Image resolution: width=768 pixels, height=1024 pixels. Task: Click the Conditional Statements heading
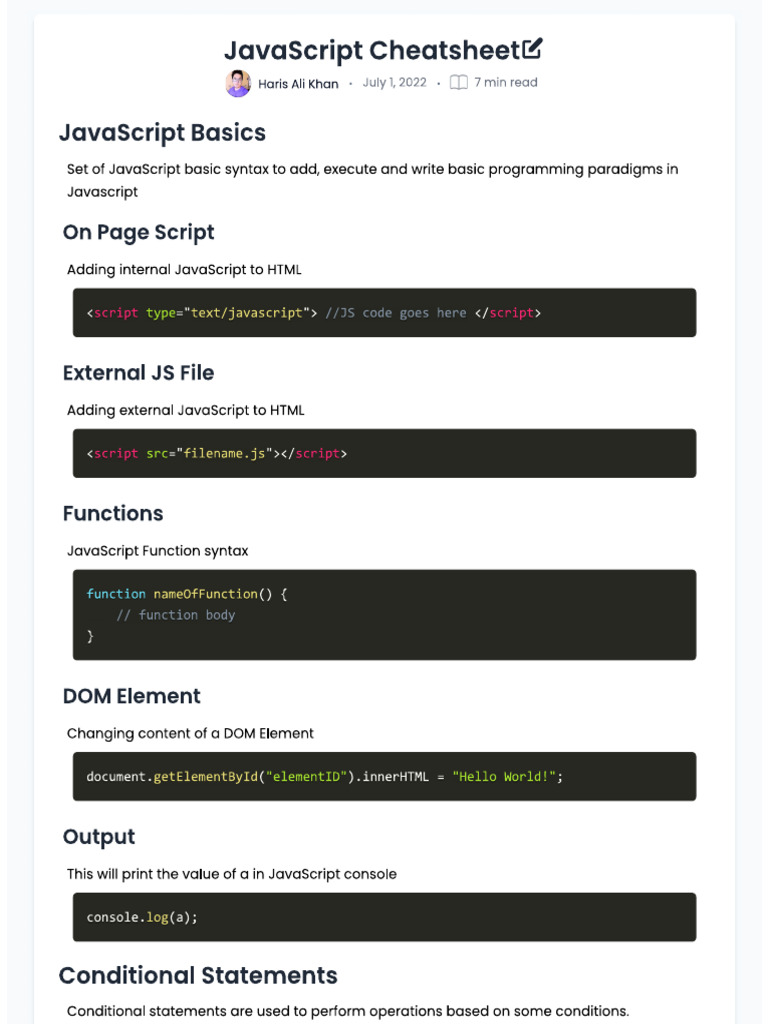coord(198,976)
